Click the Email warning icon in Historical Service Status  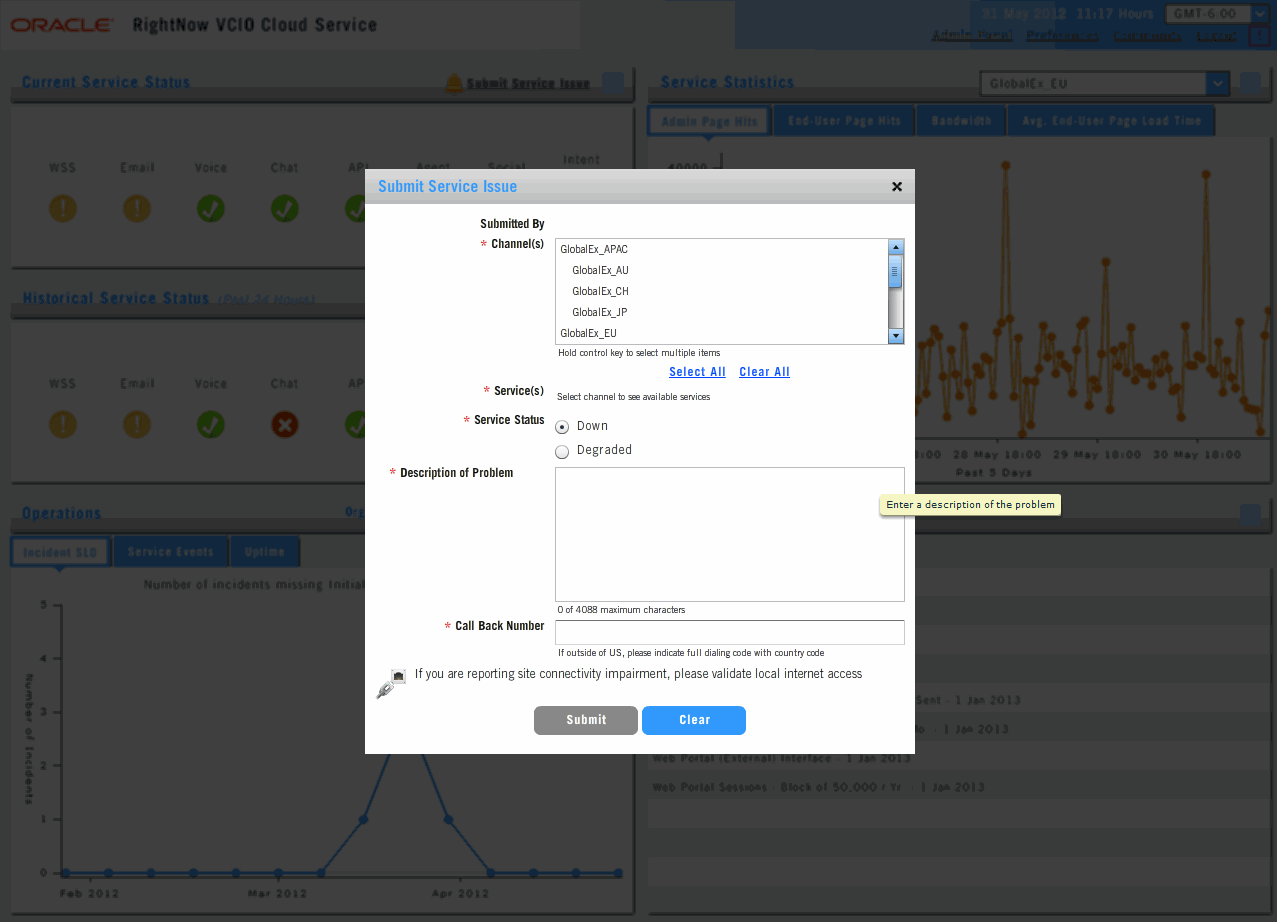coord(137,424)
